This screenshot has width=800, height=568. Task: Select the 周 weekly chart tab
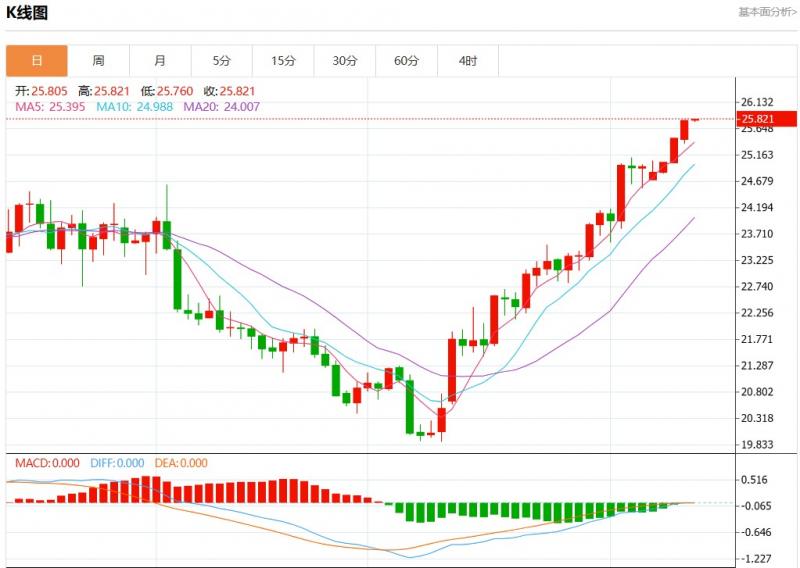[x=98, y=61]
